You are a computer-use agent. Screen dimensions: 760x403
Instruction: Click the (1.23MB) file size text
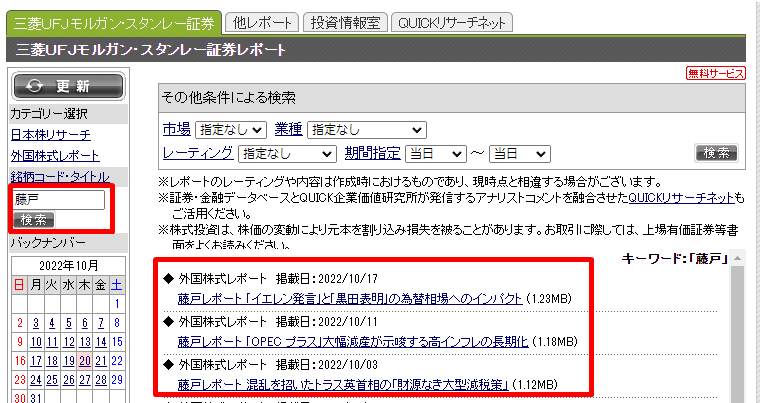549,299
